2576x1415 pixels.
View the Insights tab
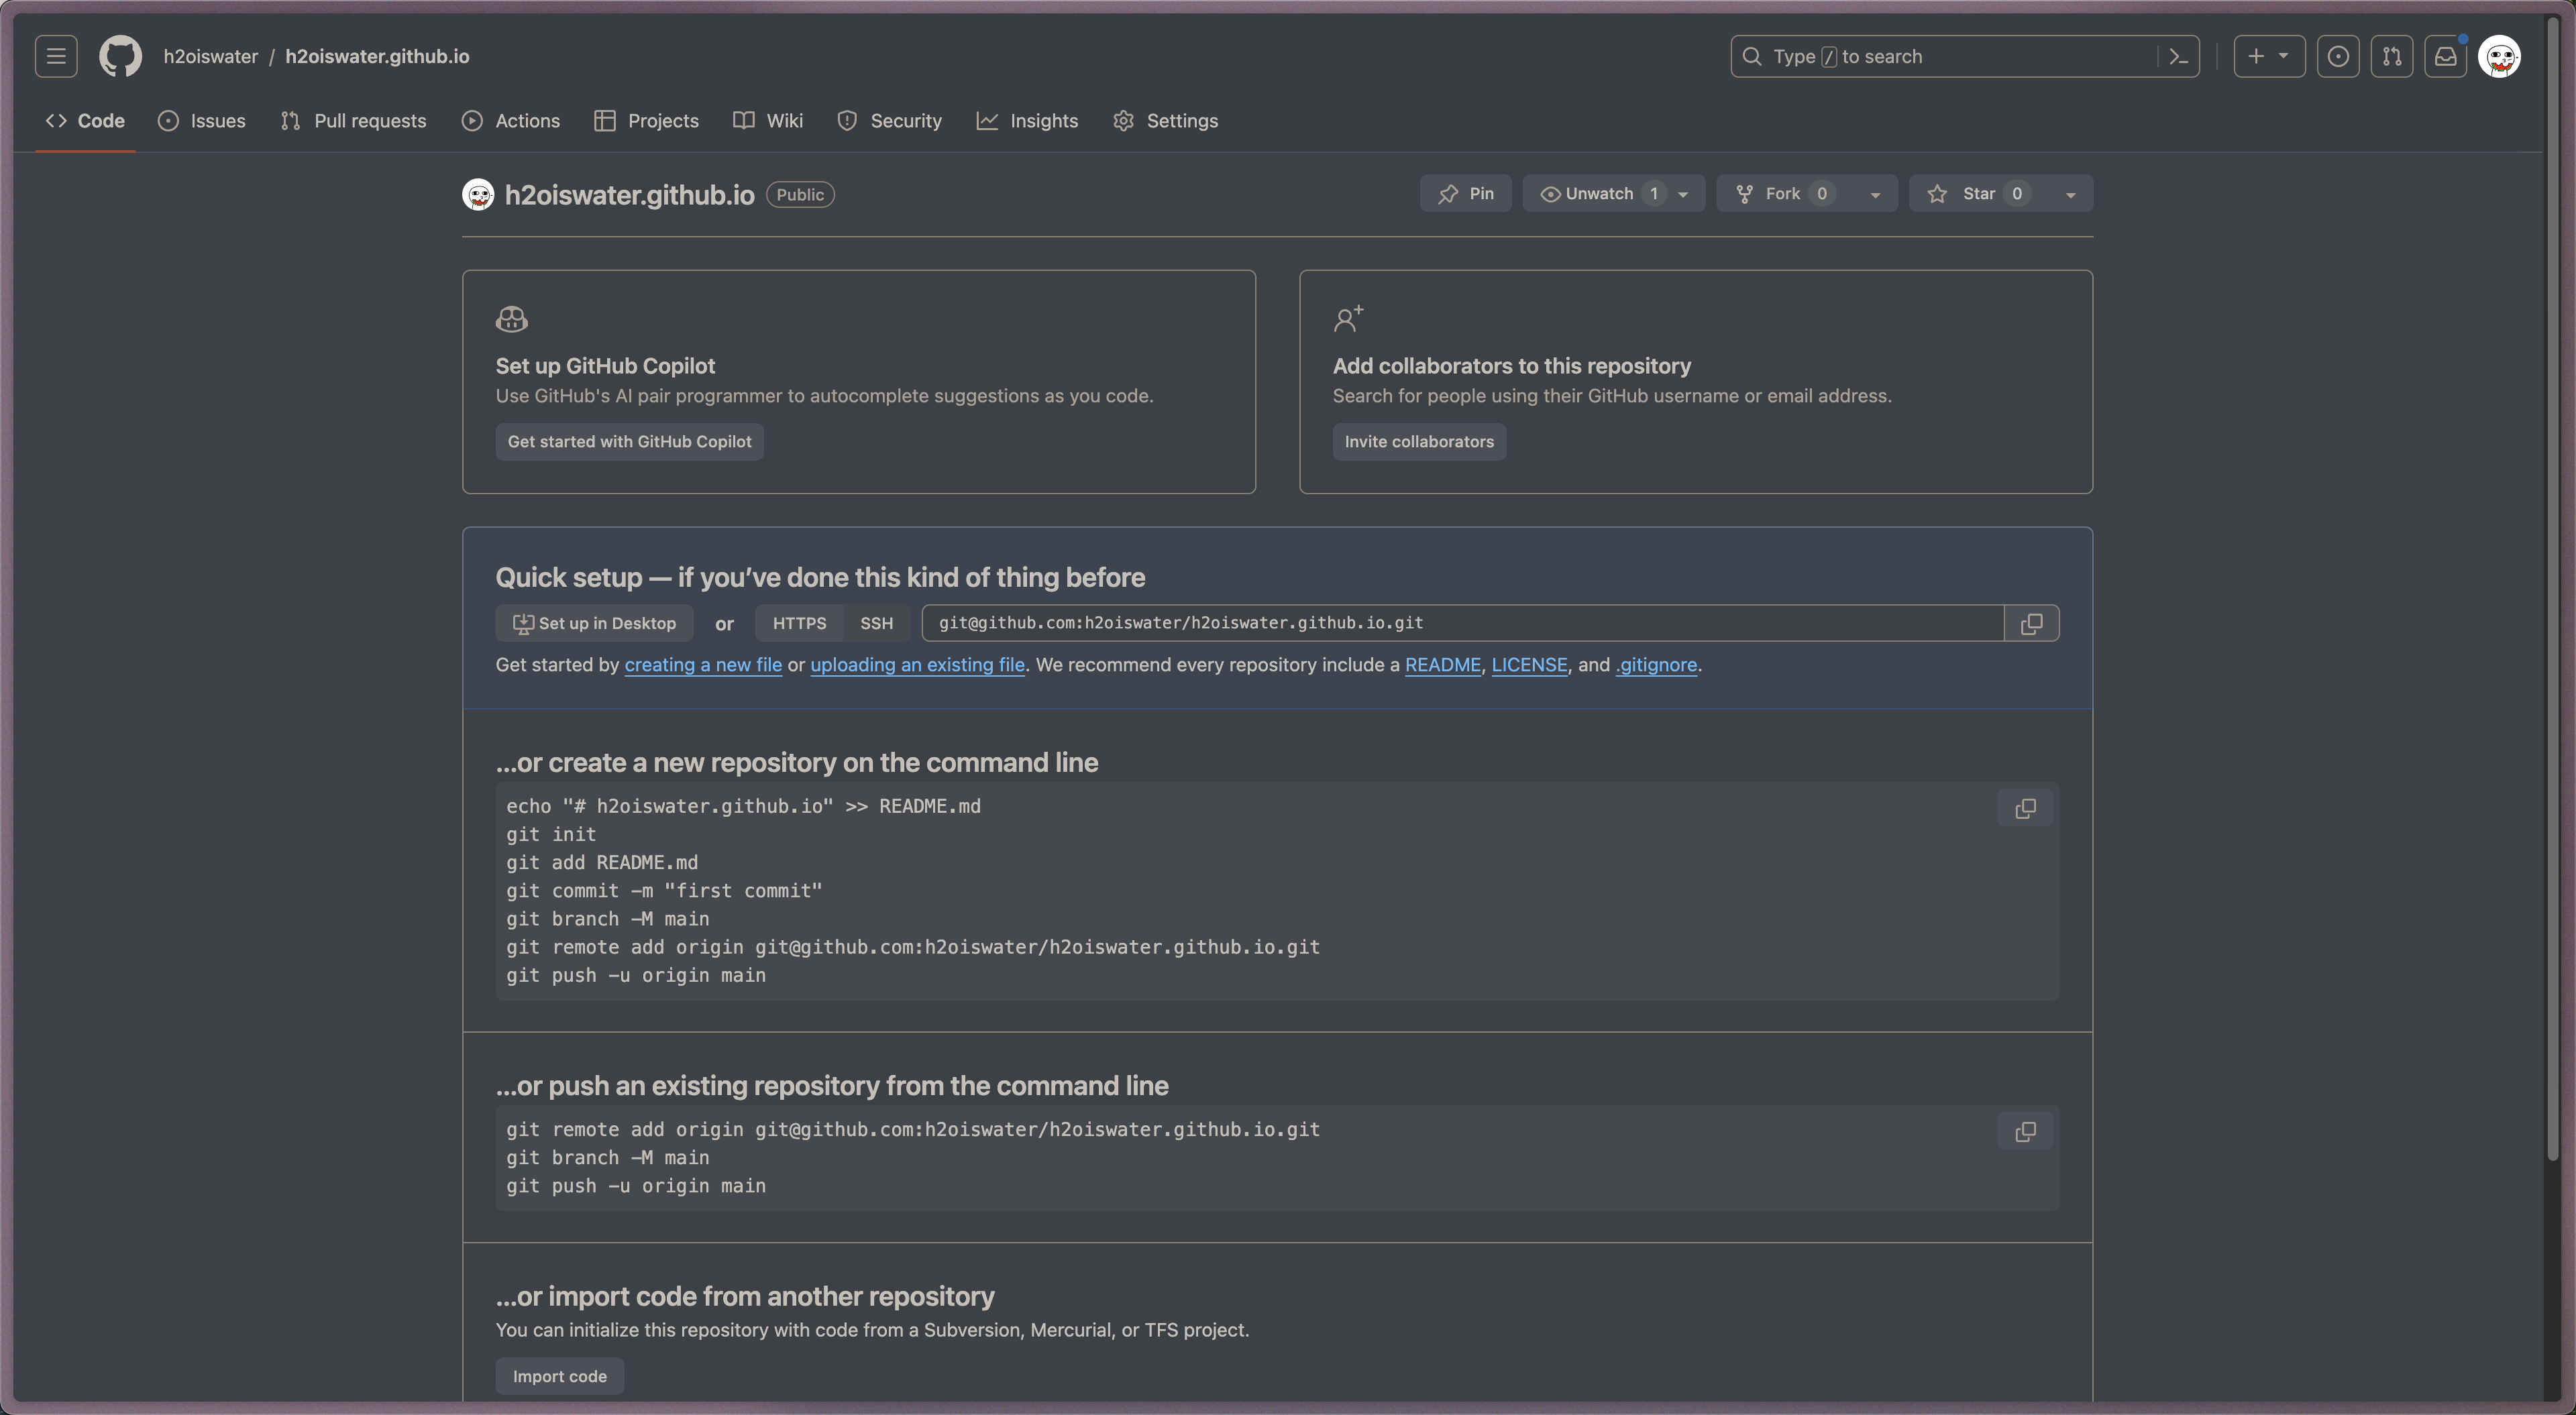[1028, 121]
